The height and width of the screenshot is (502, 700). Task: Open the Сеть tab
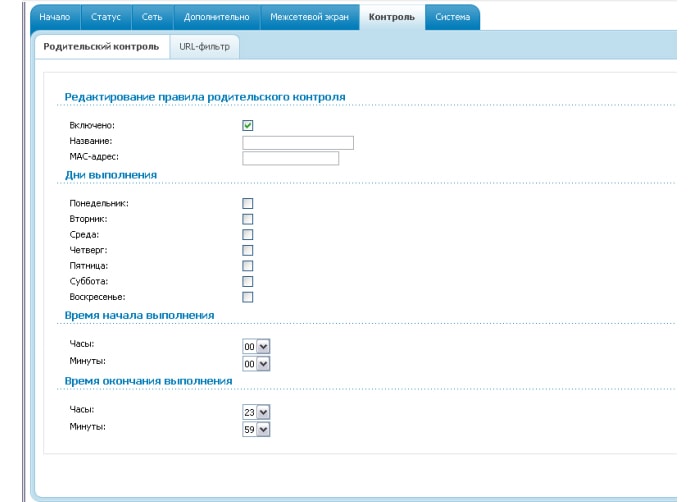(x=152, y=17)
